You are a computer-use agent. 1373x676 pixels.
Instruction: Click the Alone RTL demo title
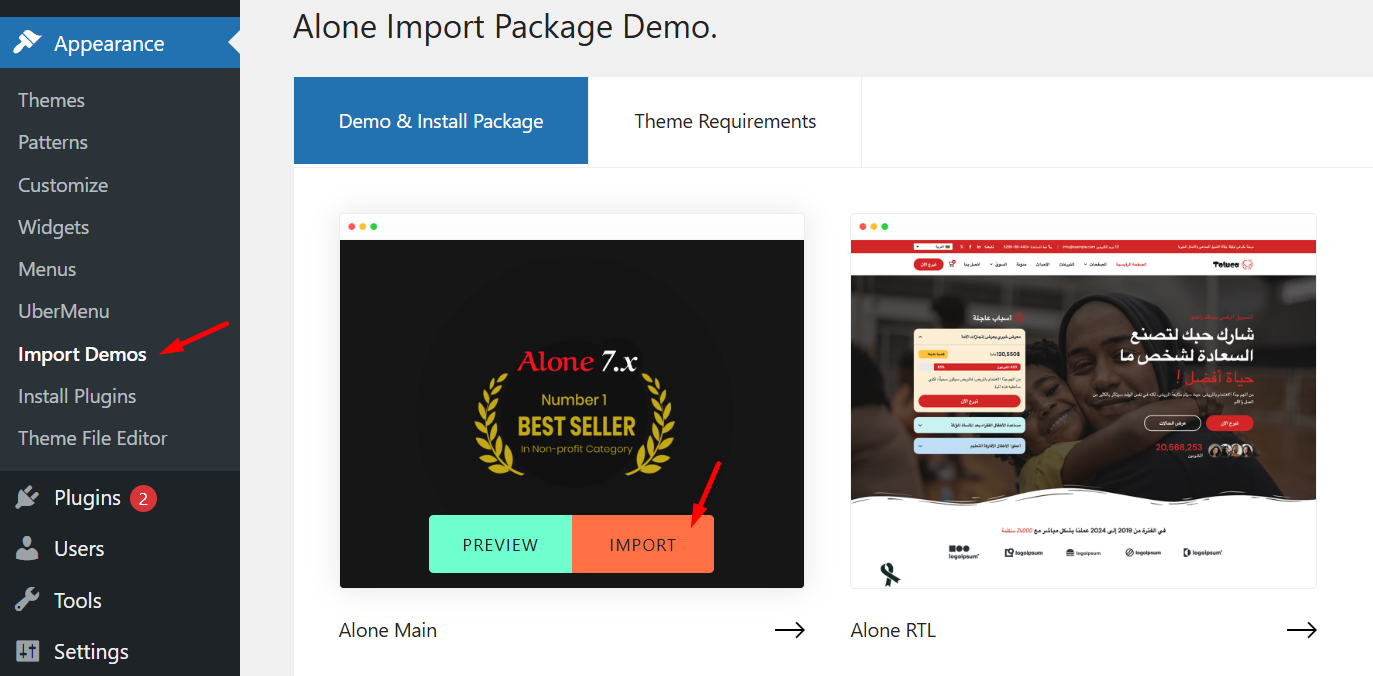point(893,630)
